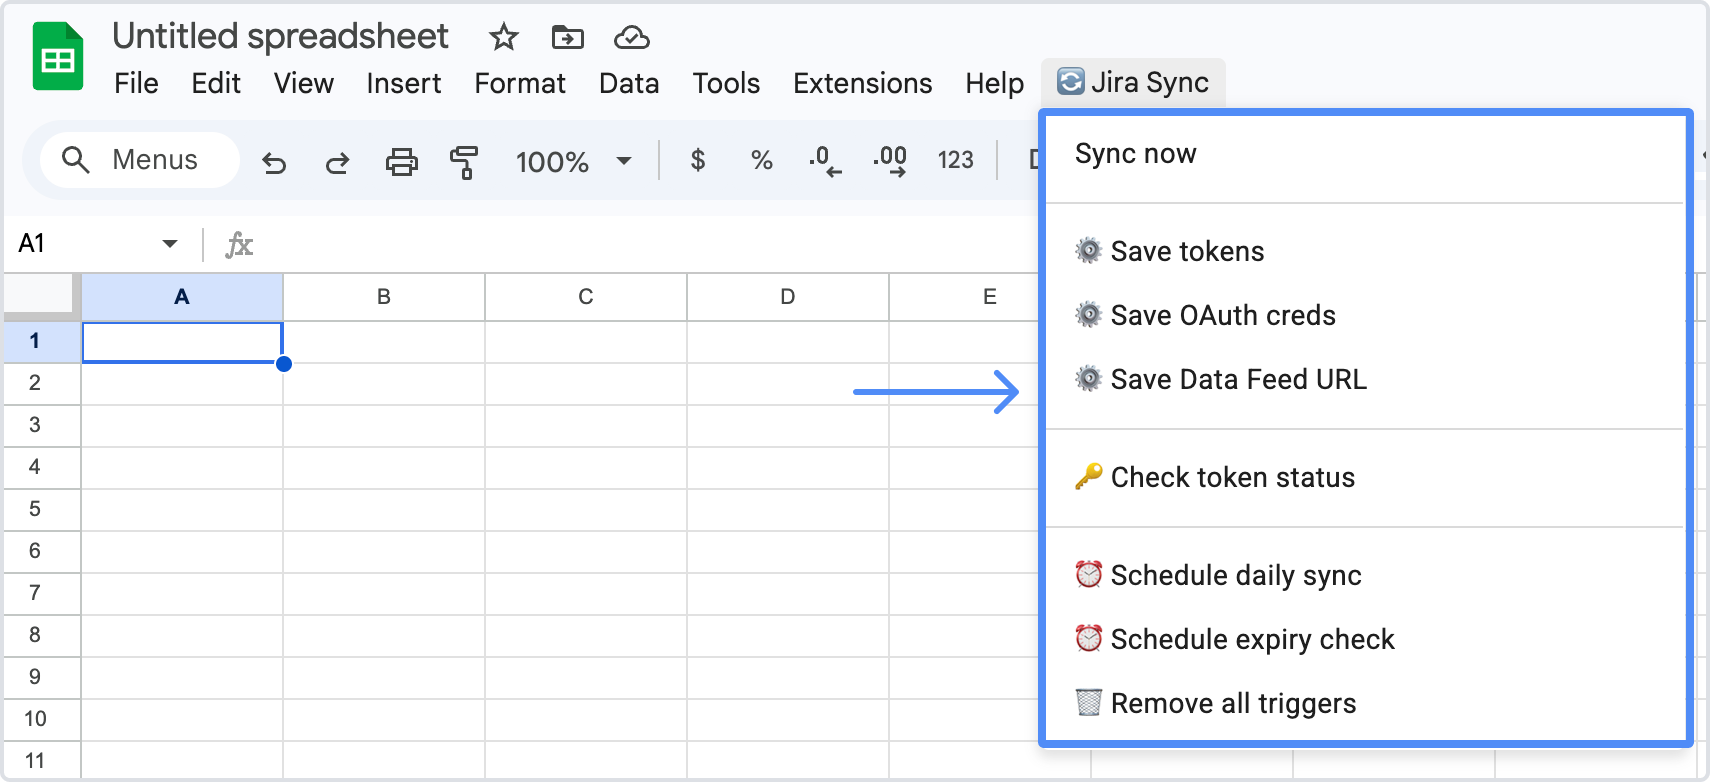This screenshot has width=1710, height=782.
Task: Choose Remove all triggers
Action: [x=1365, y=703]
